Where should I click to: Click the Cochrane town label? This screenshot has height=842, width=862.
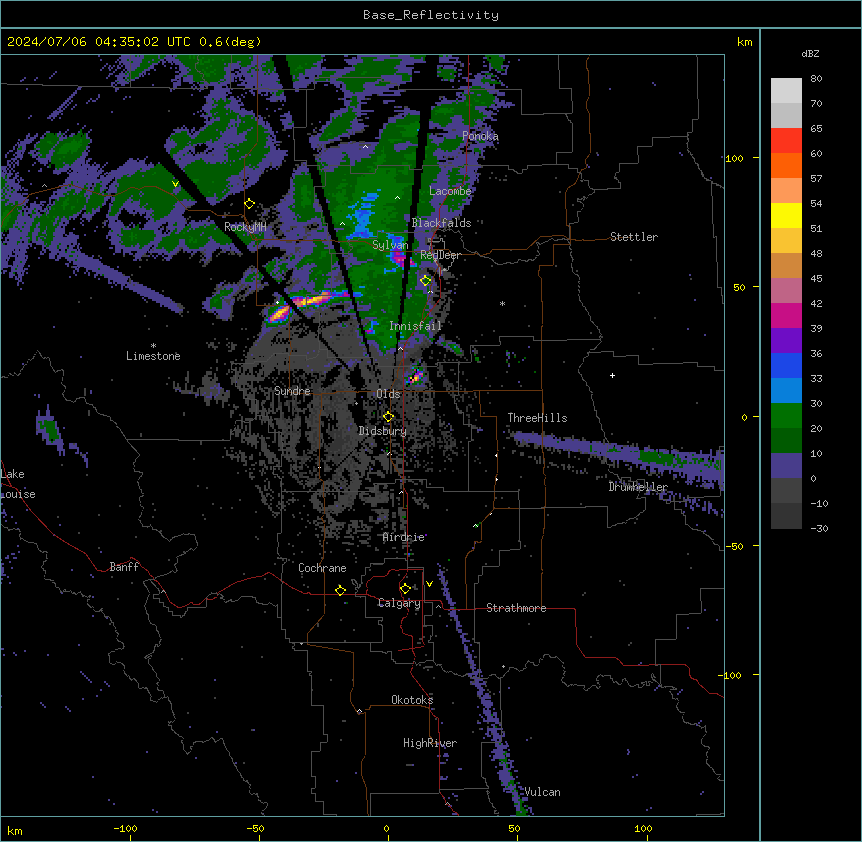point(322,568)
